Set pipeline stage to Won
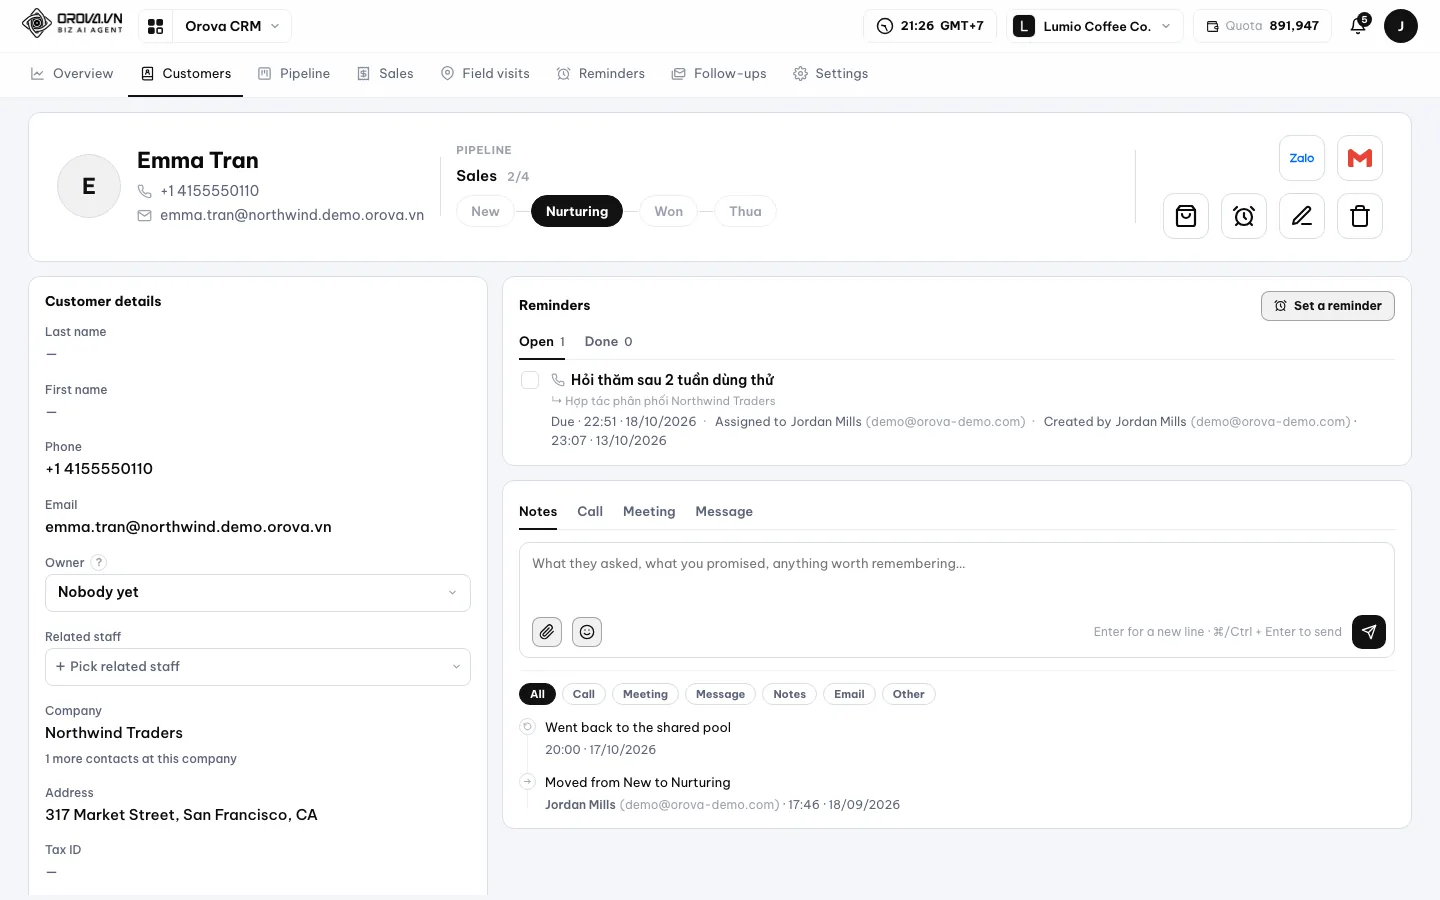The height and width of the screenshot is (900, 1440). [669, 212]
